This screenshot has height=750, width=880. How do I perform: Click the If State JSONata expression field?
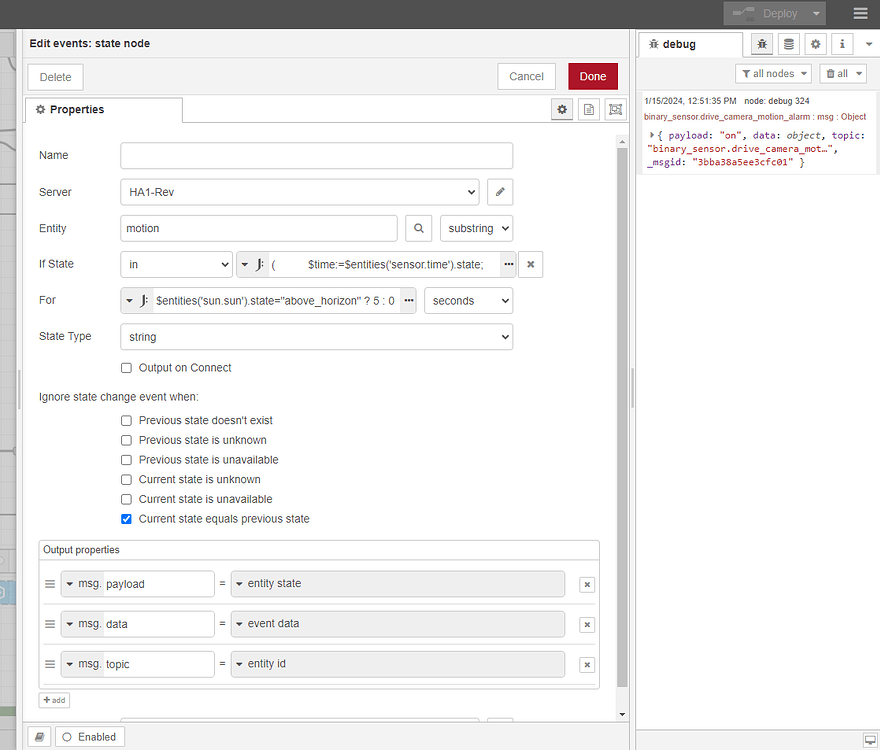coord(384,264)
